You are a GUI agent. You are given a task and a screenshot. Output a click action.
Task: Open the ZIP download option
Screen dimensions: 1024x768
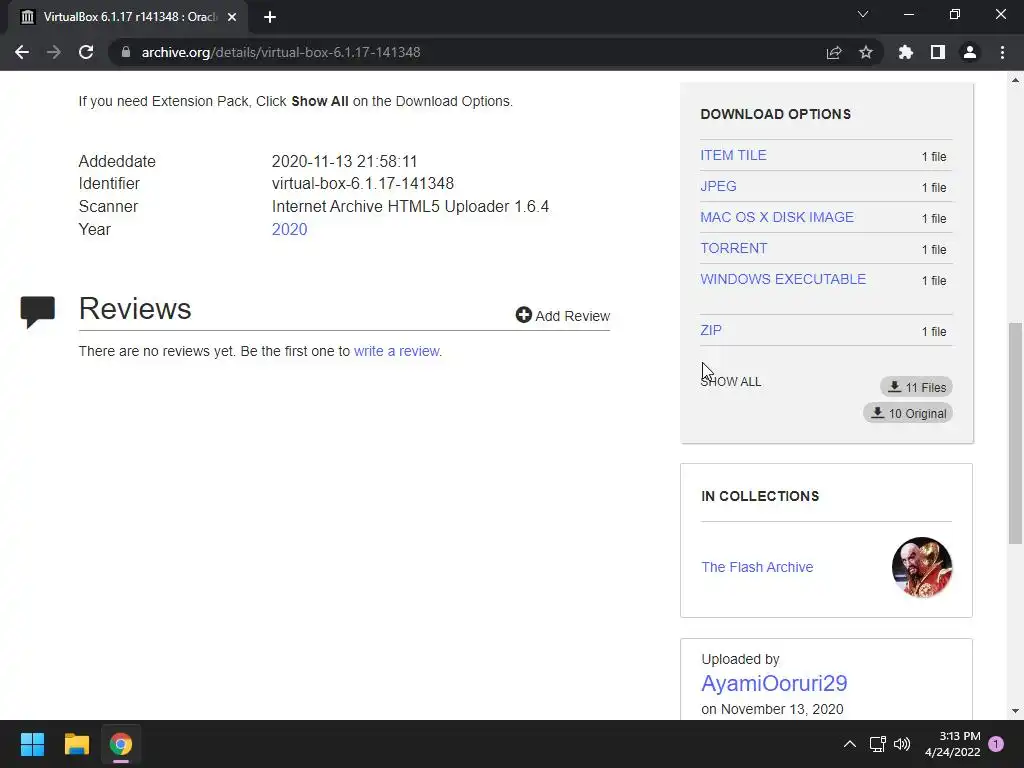(711, 330)
